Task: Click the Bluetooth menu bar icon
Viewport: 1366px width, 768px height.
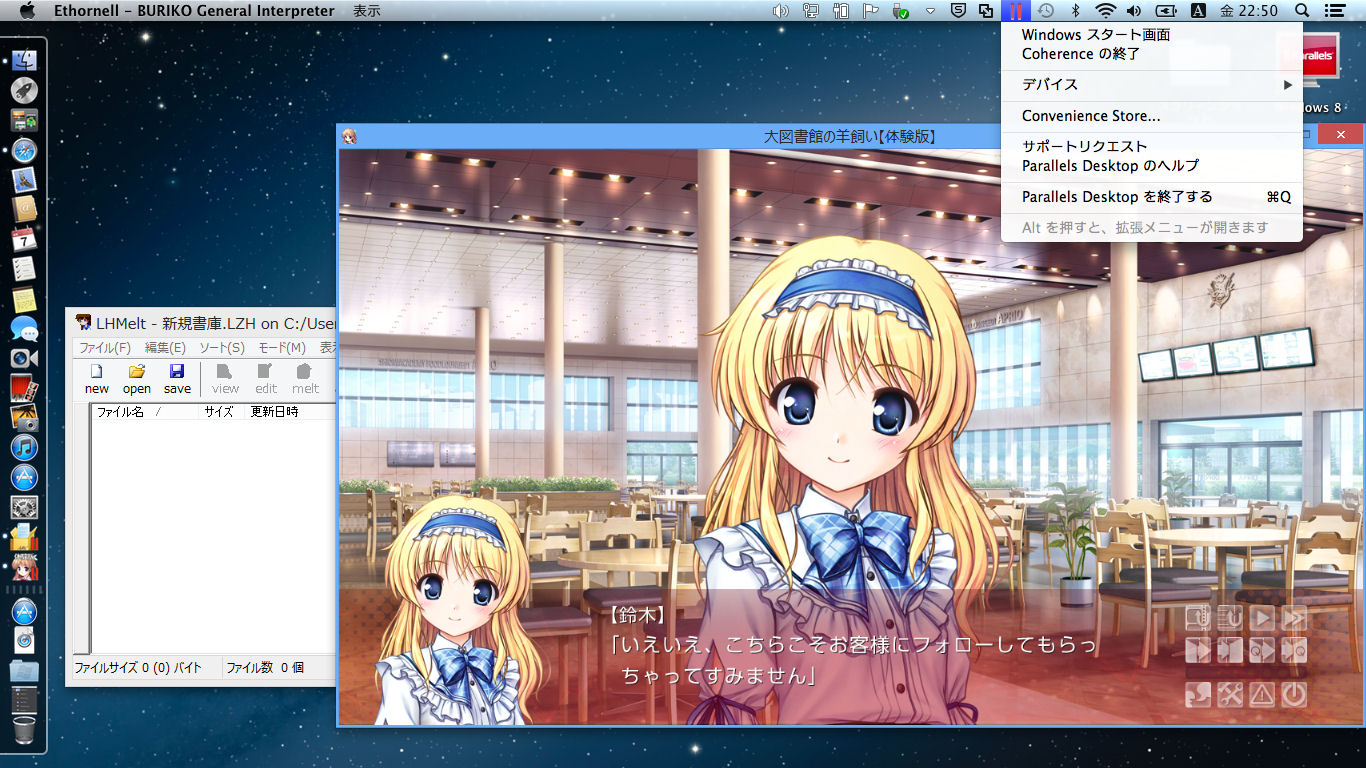Action: coord(1076,11)
